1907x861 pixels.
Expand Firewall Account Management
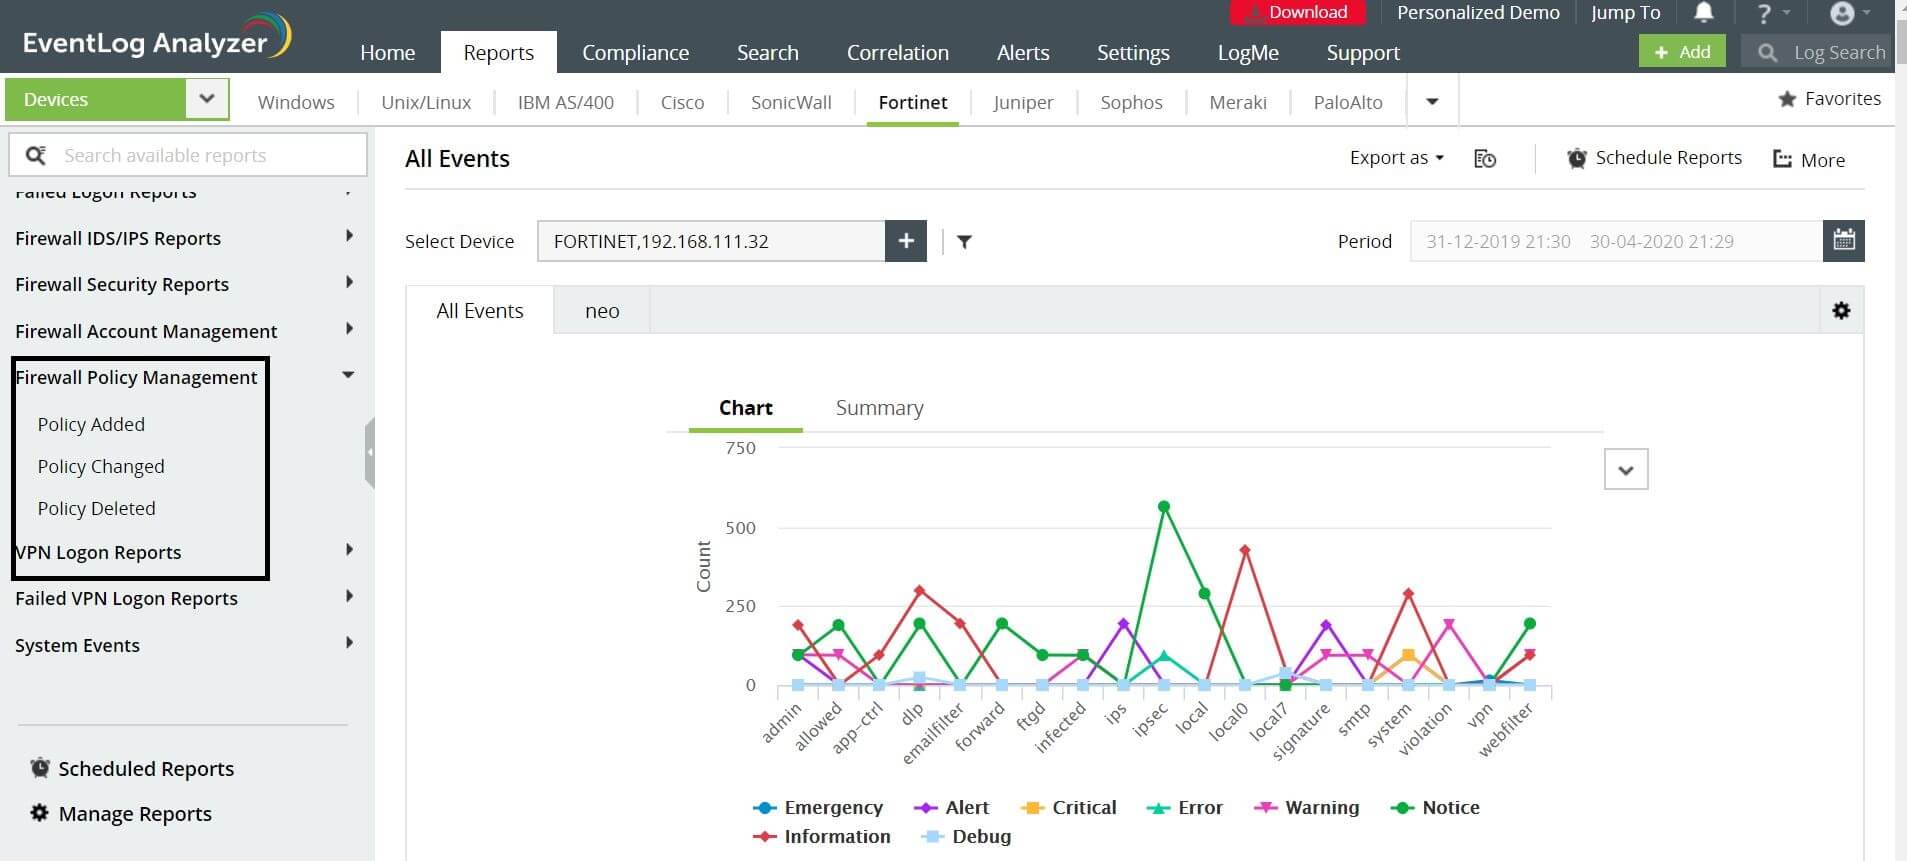click(349, 329)
